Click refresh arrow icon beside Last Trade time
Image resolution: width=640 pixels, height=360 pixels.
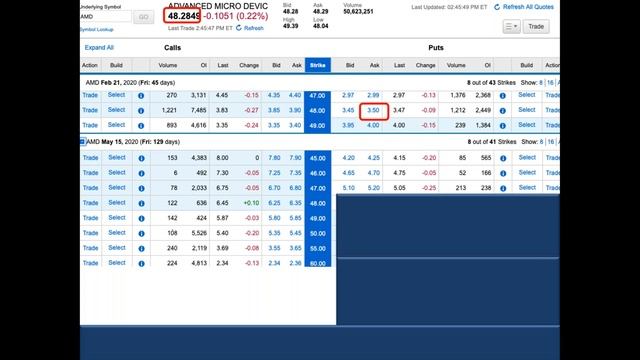pos(239,28)
